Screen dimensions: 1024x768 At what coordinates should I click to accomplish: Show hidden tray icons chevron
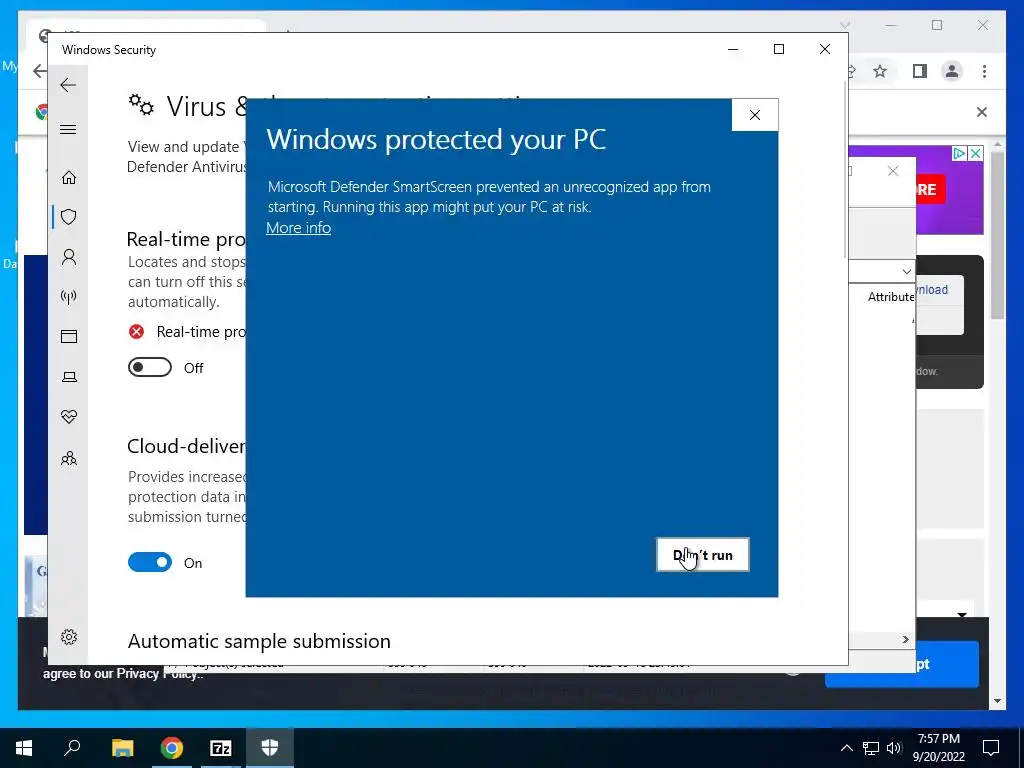(846, 748)
